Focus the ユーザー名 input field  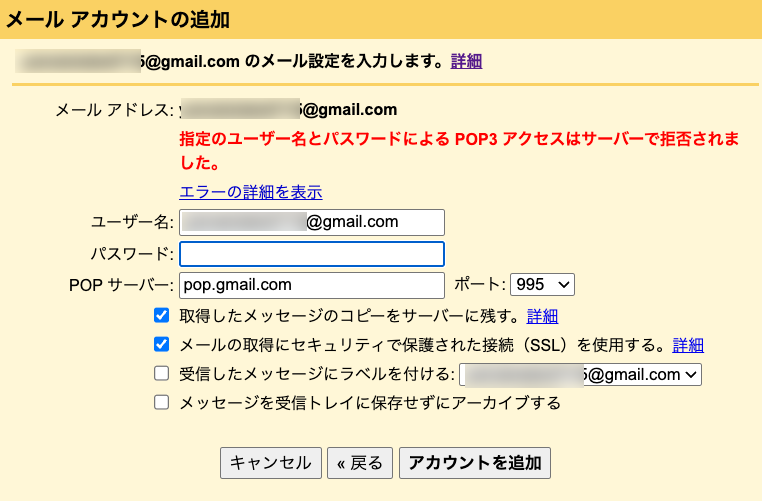(311, 222)
